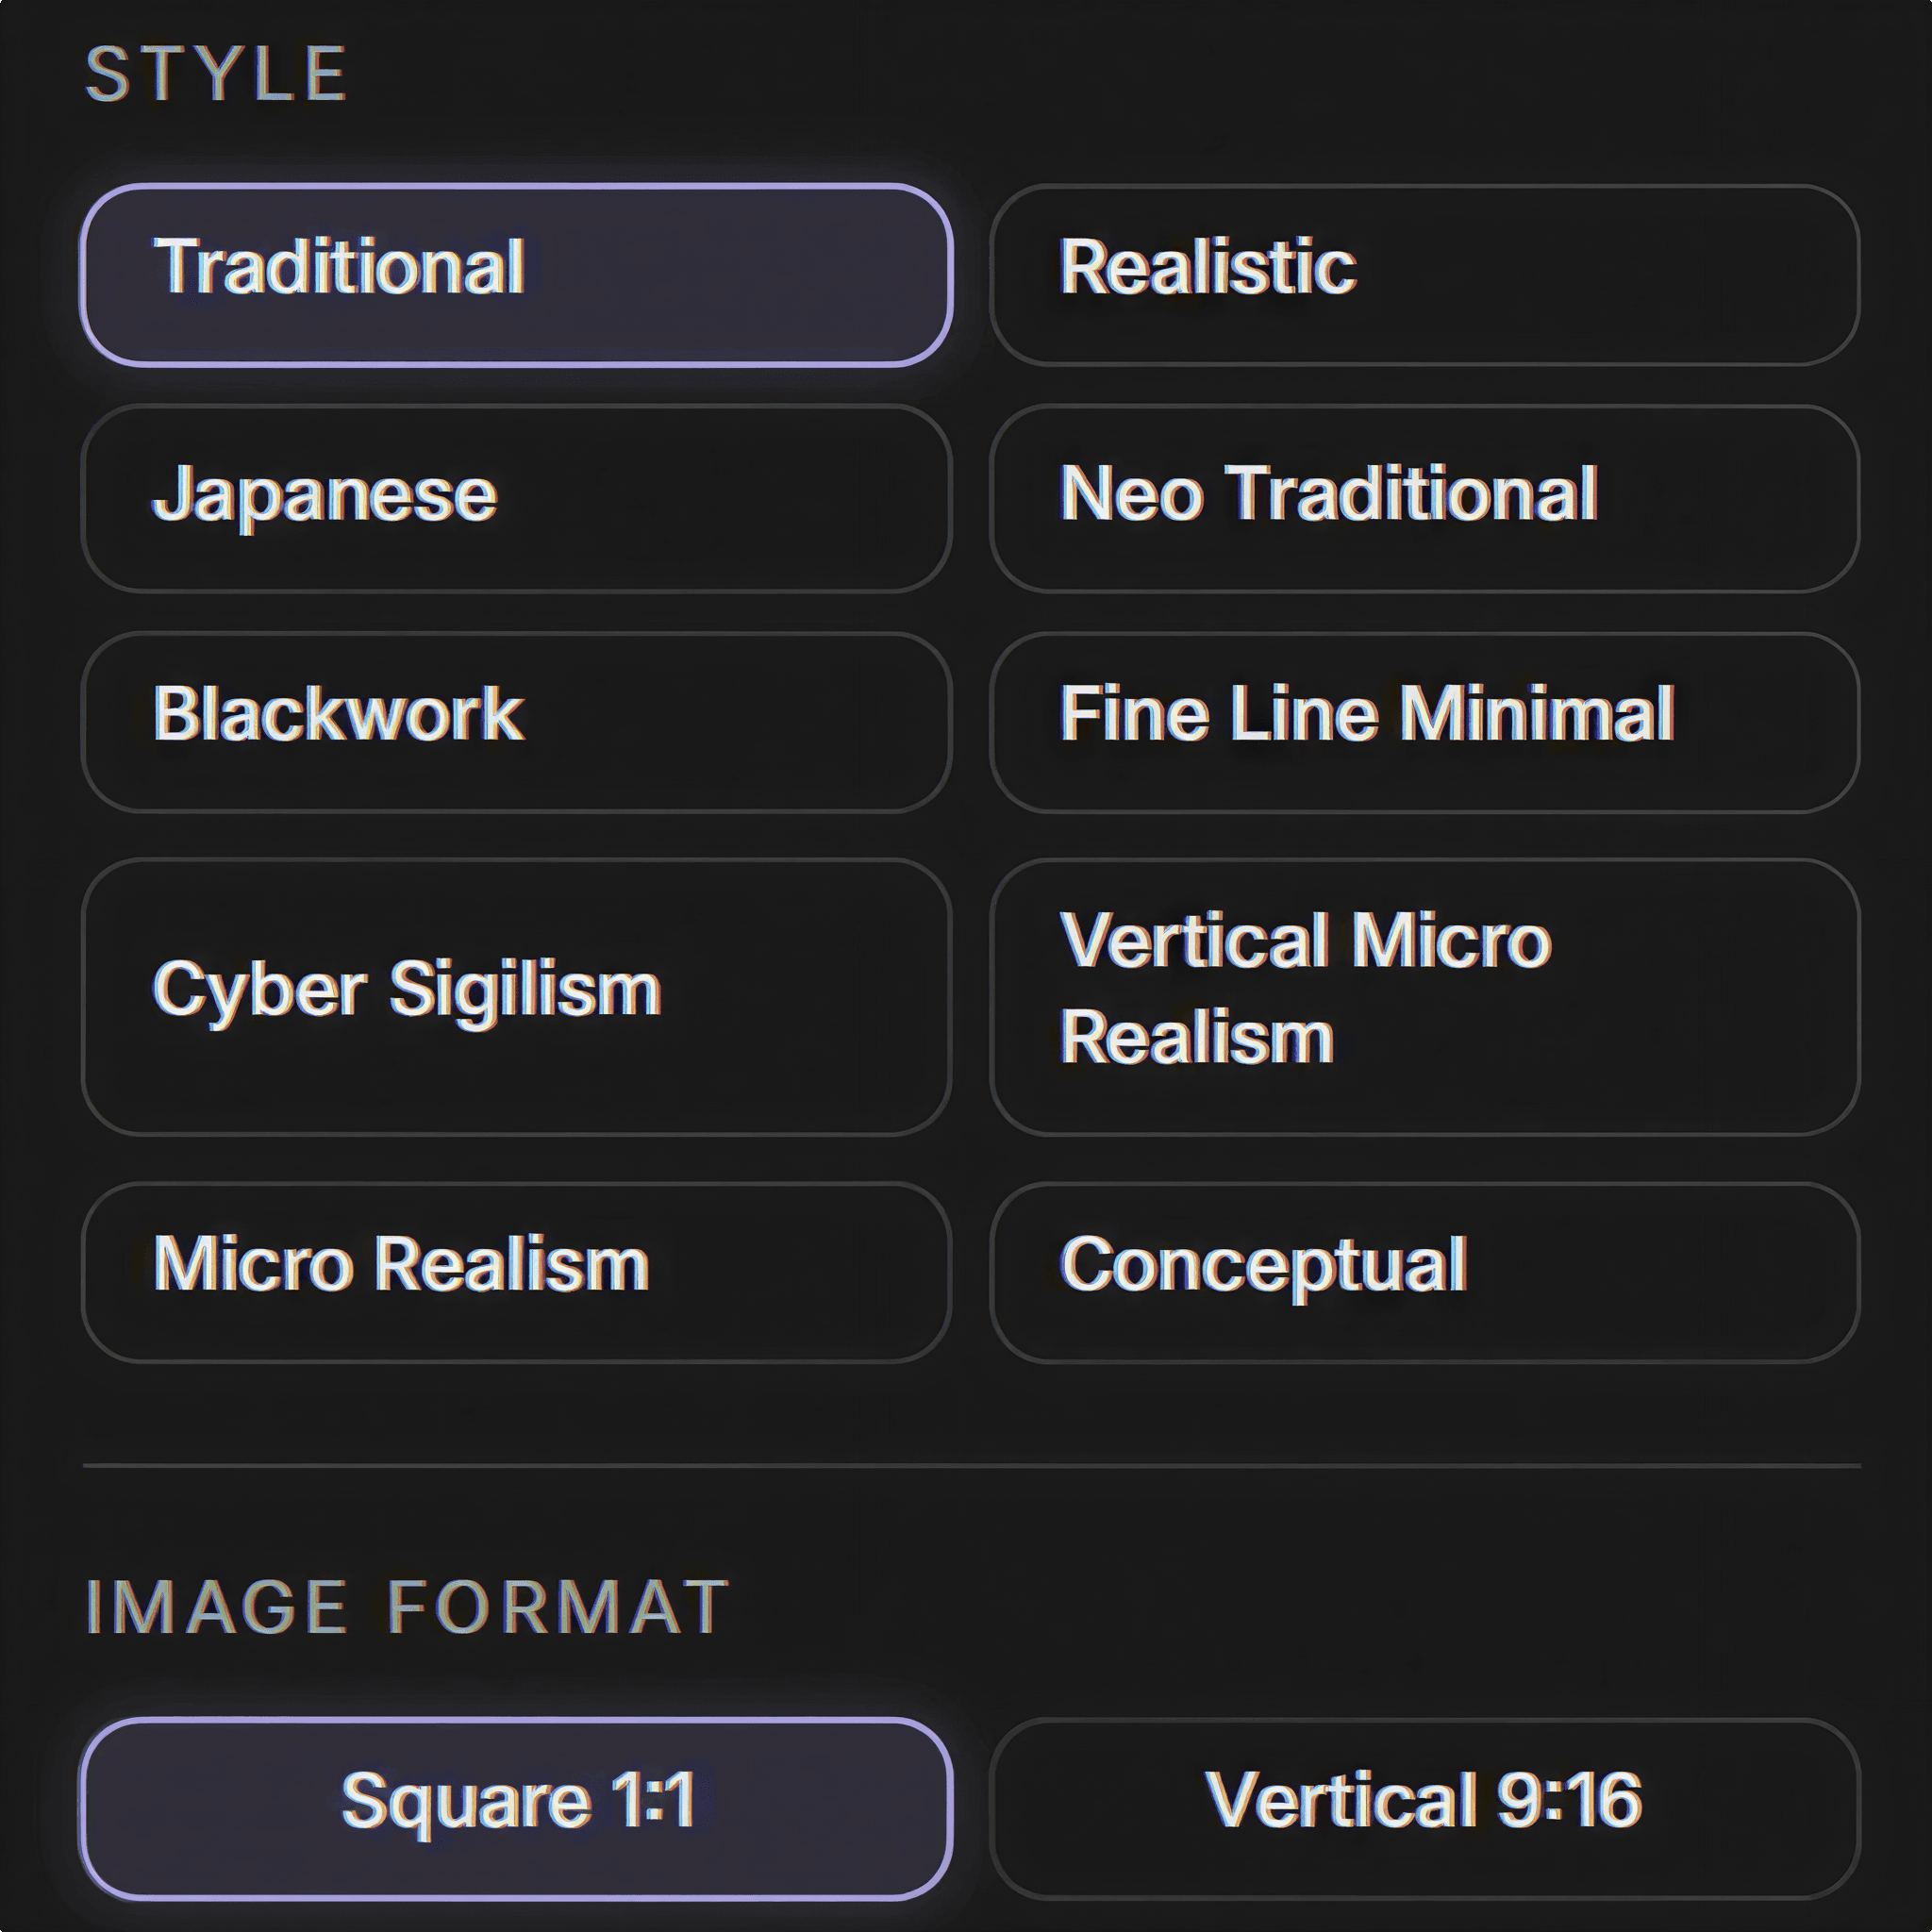Select Neo Traditional style

pos(1424,498)
